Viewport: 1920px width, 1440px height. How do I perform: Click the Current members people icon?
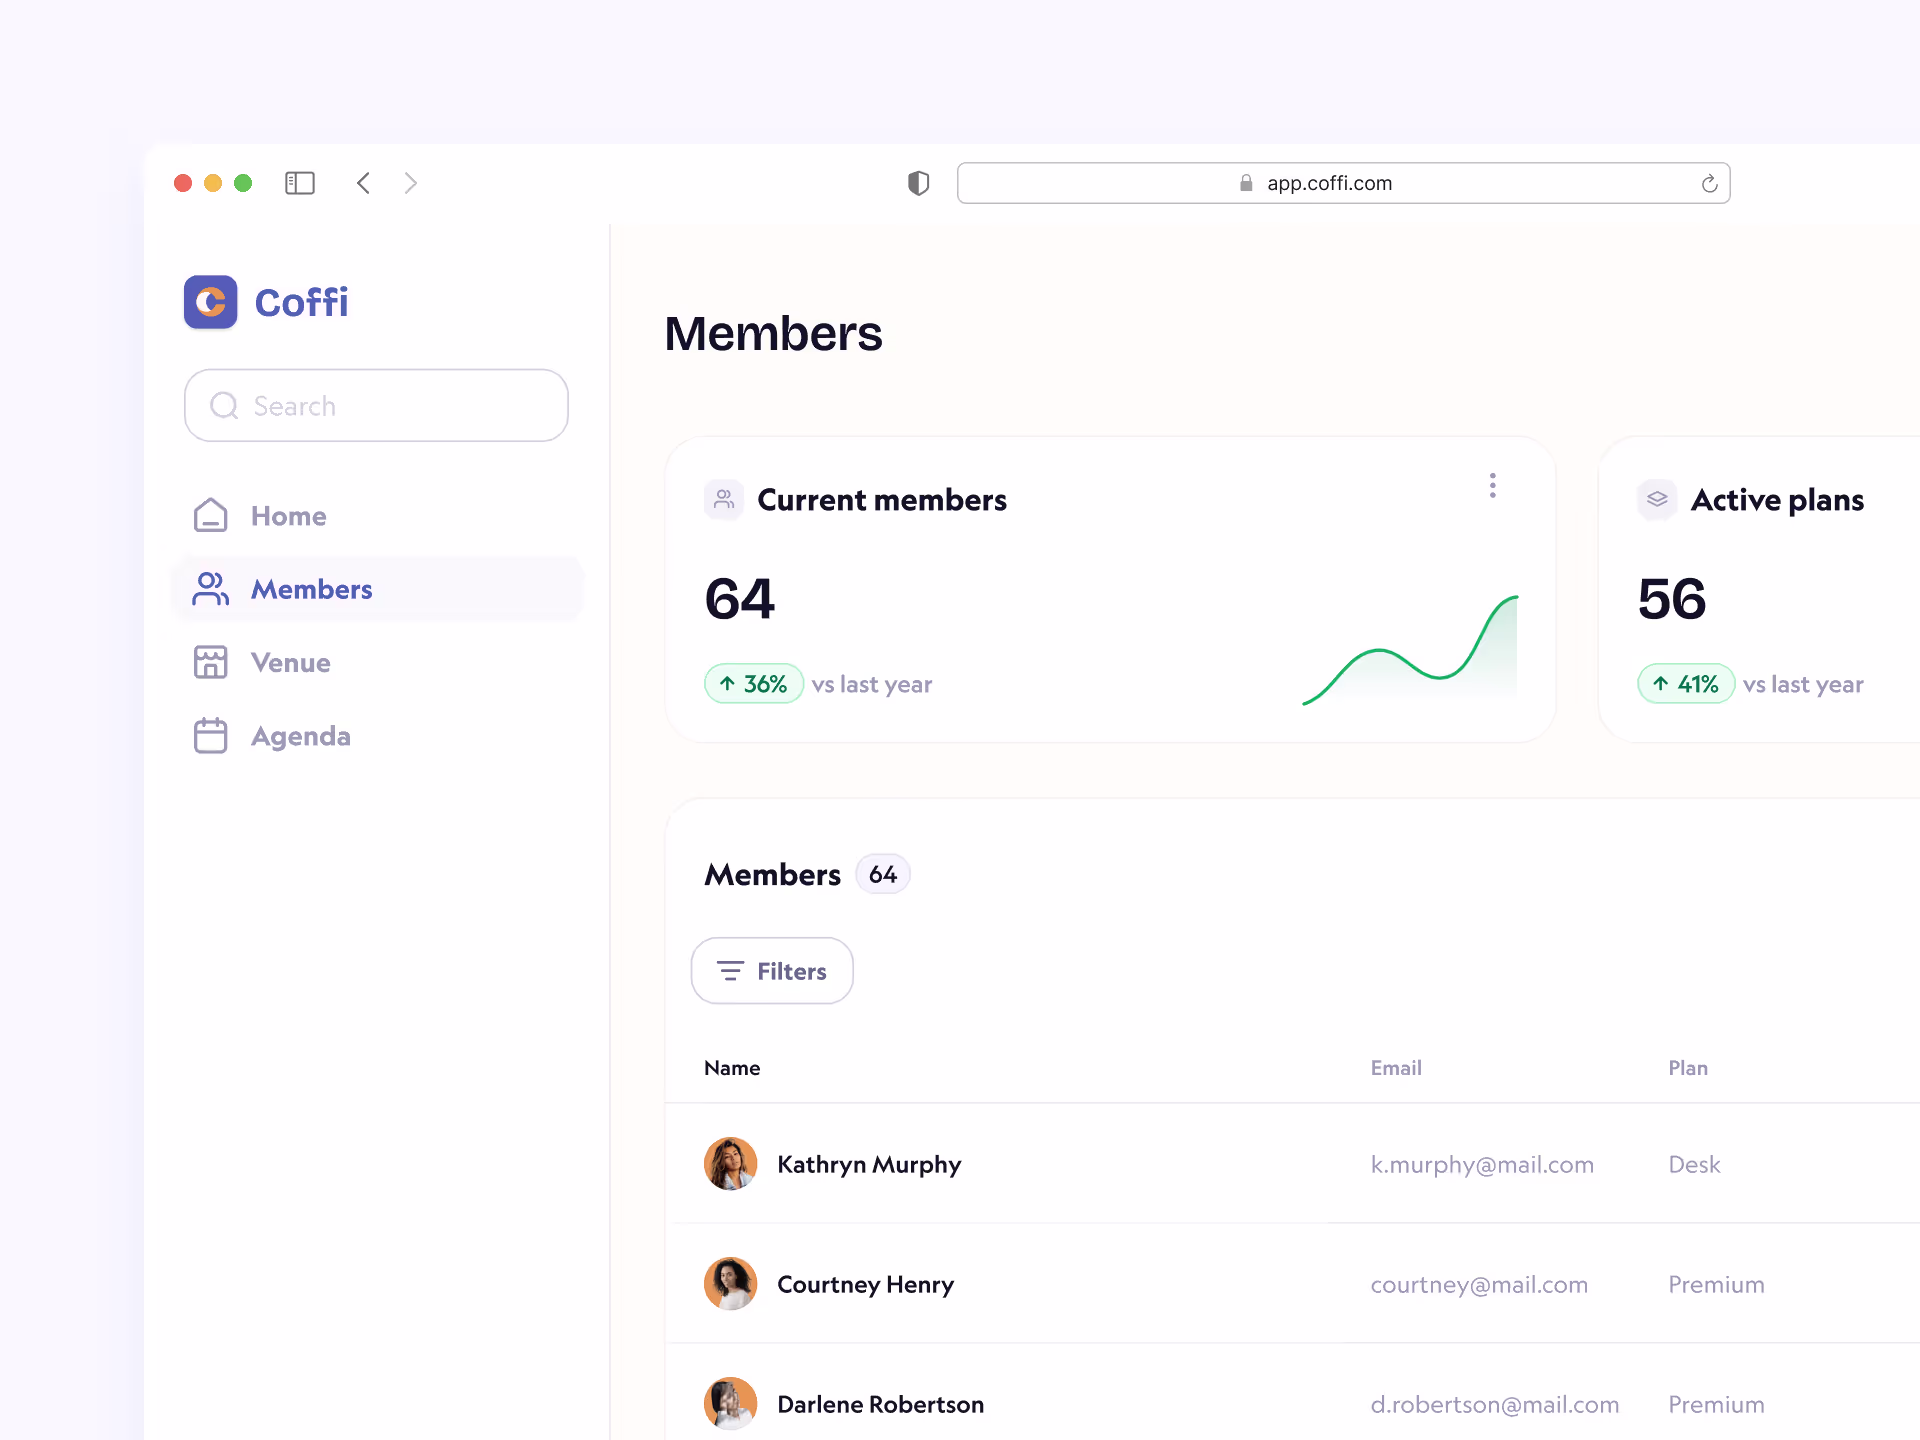click(x=723, y=499)
